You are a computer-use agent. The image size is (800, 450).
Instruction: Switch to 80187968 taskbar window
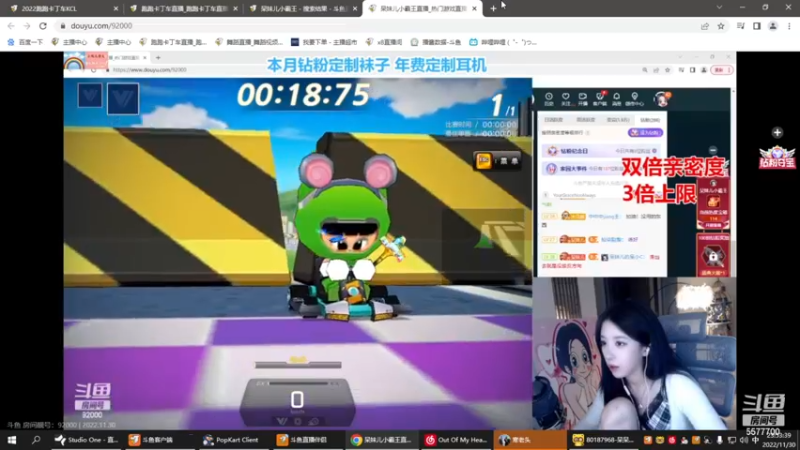pos(603,440)
